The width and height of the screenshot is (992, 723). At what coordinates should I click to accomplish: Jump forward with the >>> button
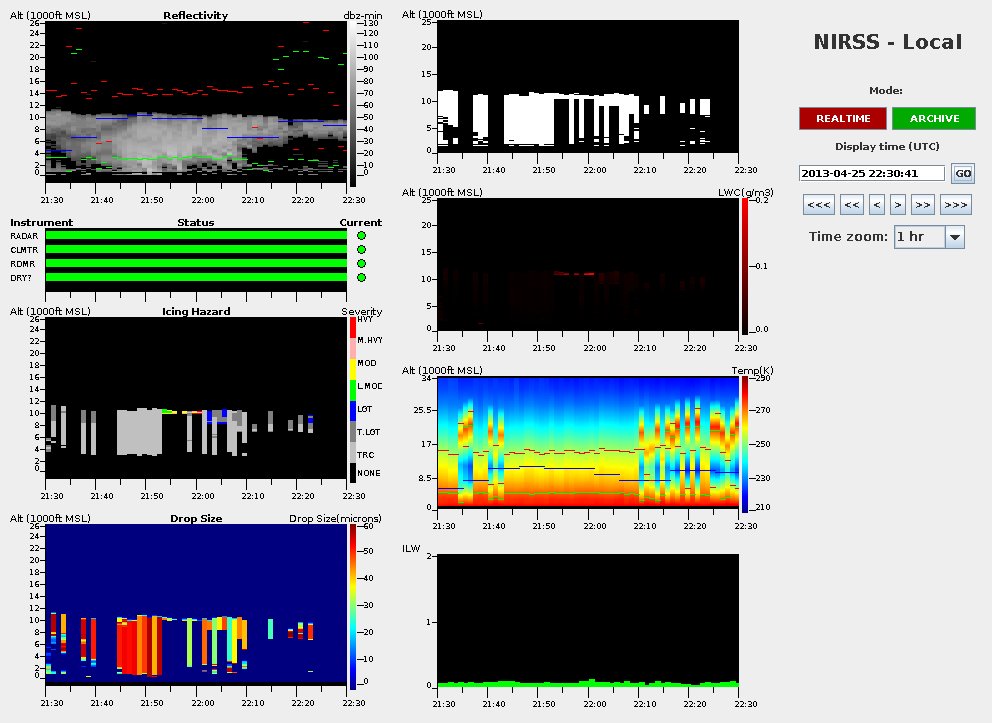tap(955, 206)
